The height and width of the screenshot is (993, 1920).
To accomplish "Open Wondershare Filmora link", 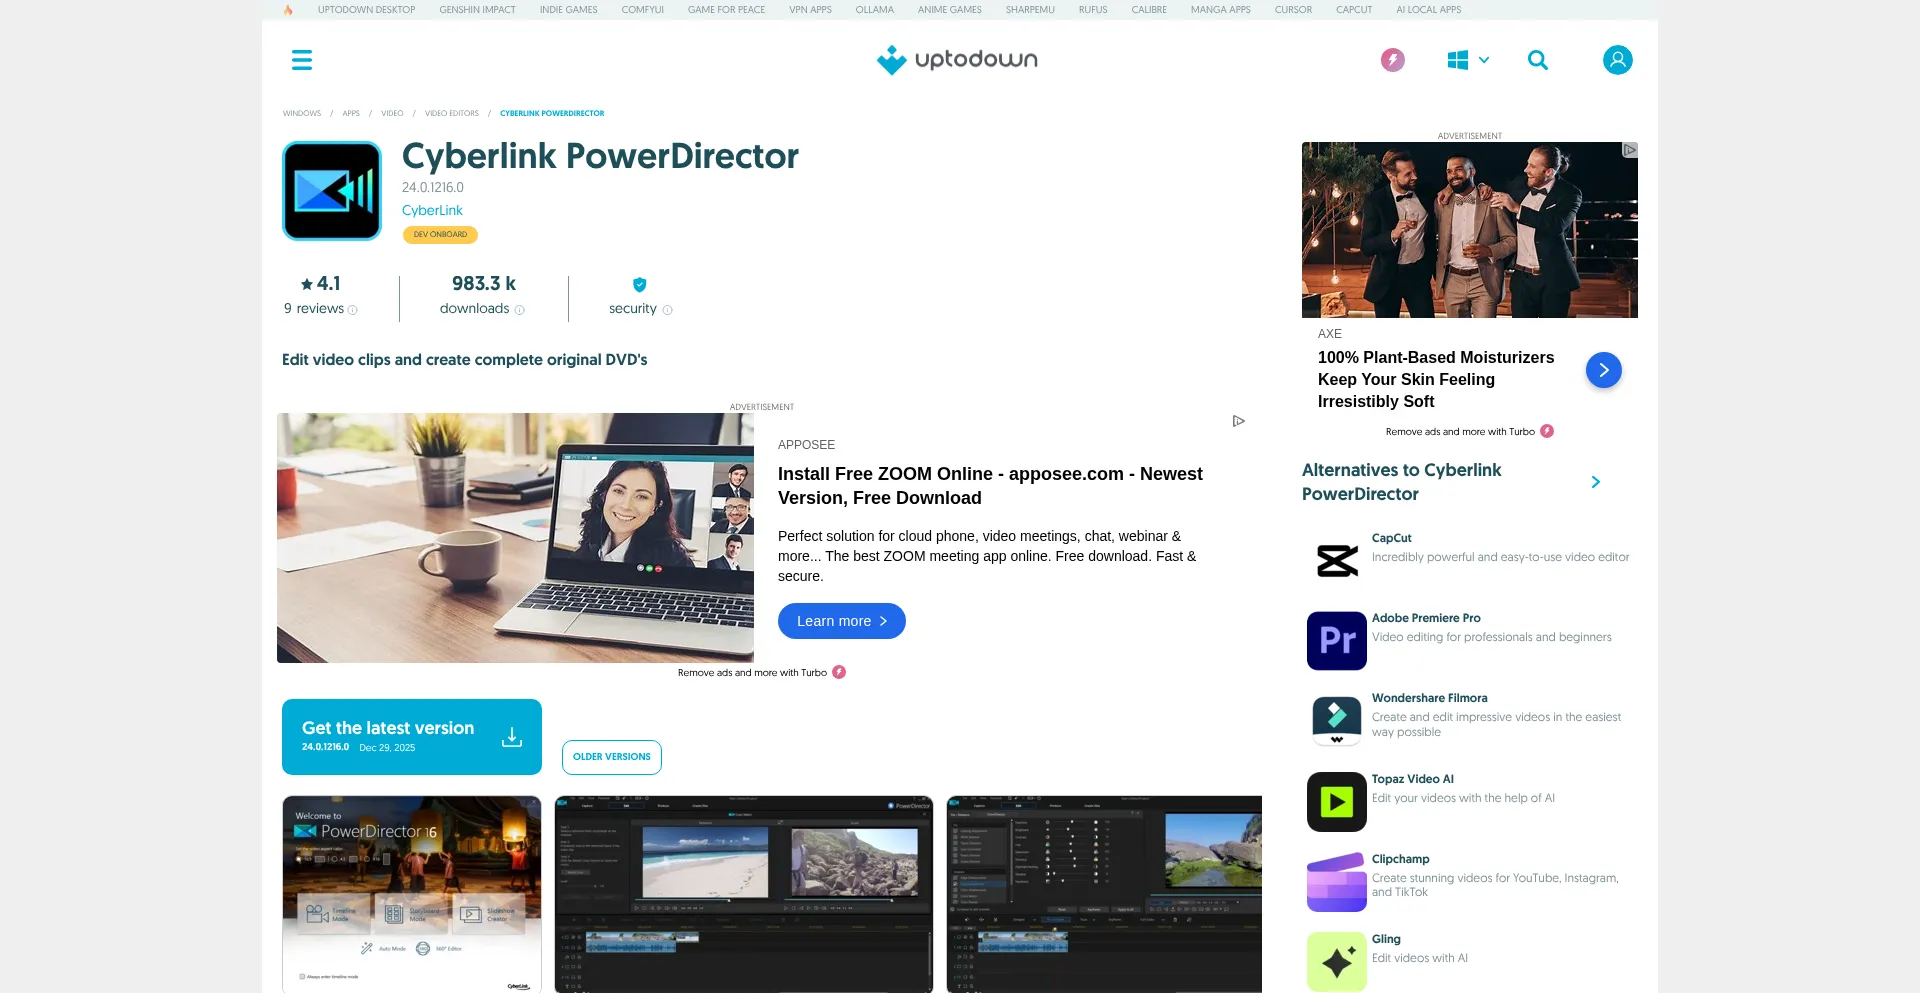I will [x=1430, y=698].
